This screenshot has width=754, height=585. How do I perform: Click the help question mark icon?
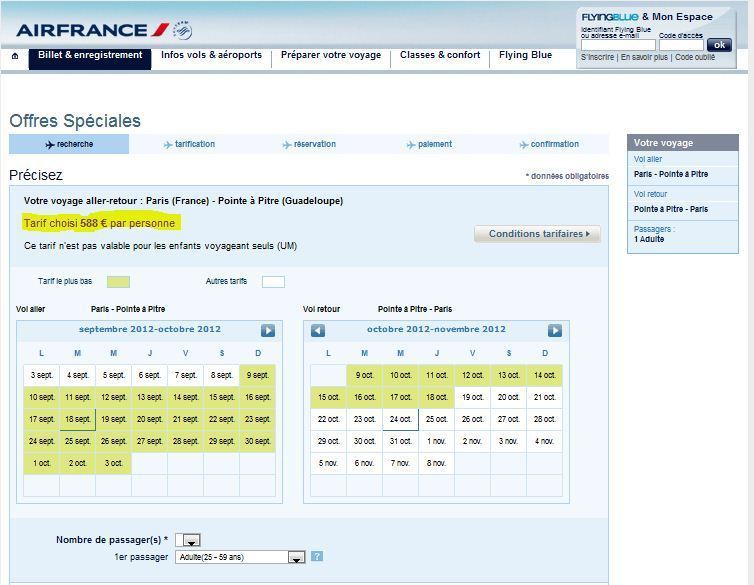(317, 557)
